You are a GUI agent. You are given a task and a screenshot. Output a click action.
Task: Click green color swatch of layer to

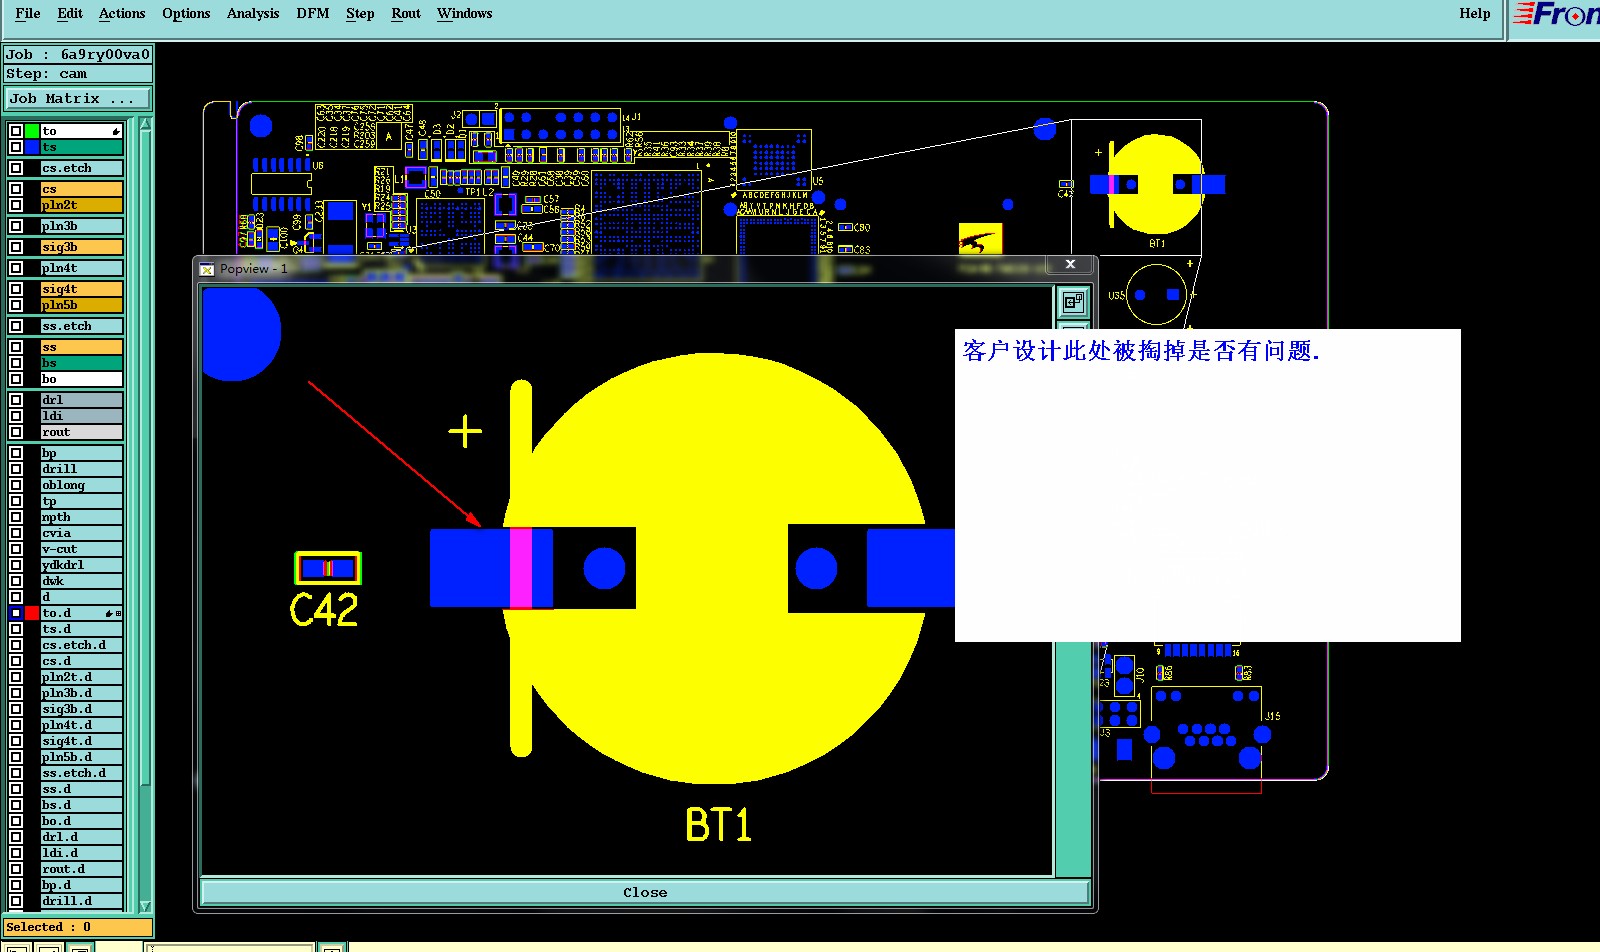32,131
